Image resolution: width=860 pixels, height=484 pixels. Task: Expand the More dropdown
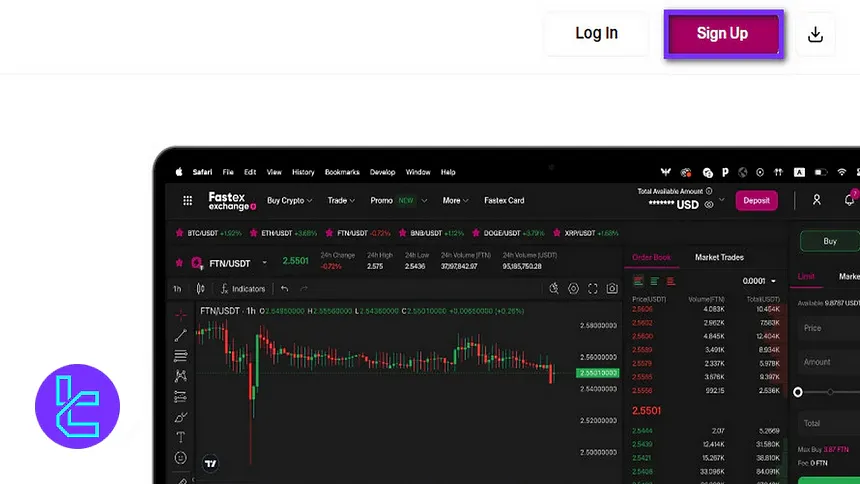(x=455, y=201)
